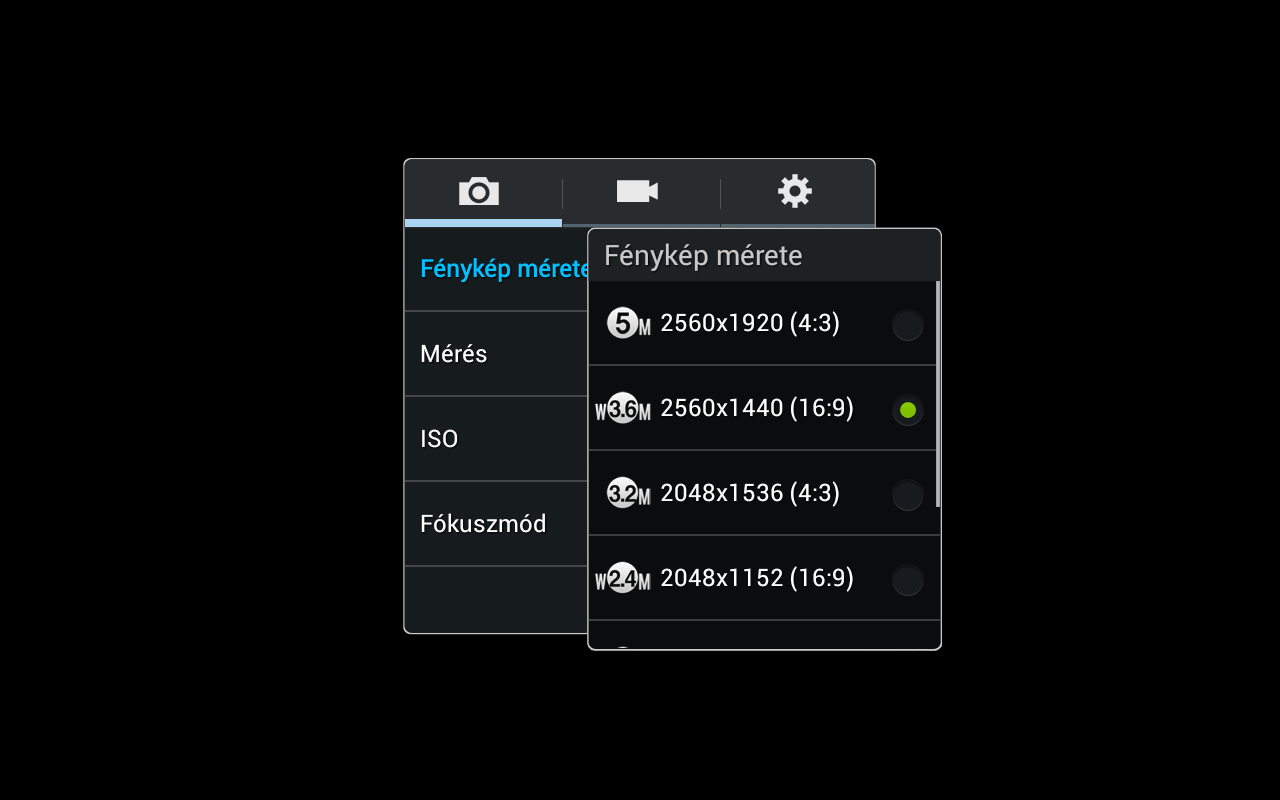The width and height of the screenshot is (1280, 800).
Task: Tap the 3.2M resolution icon
Action: [x=629, y=493]
